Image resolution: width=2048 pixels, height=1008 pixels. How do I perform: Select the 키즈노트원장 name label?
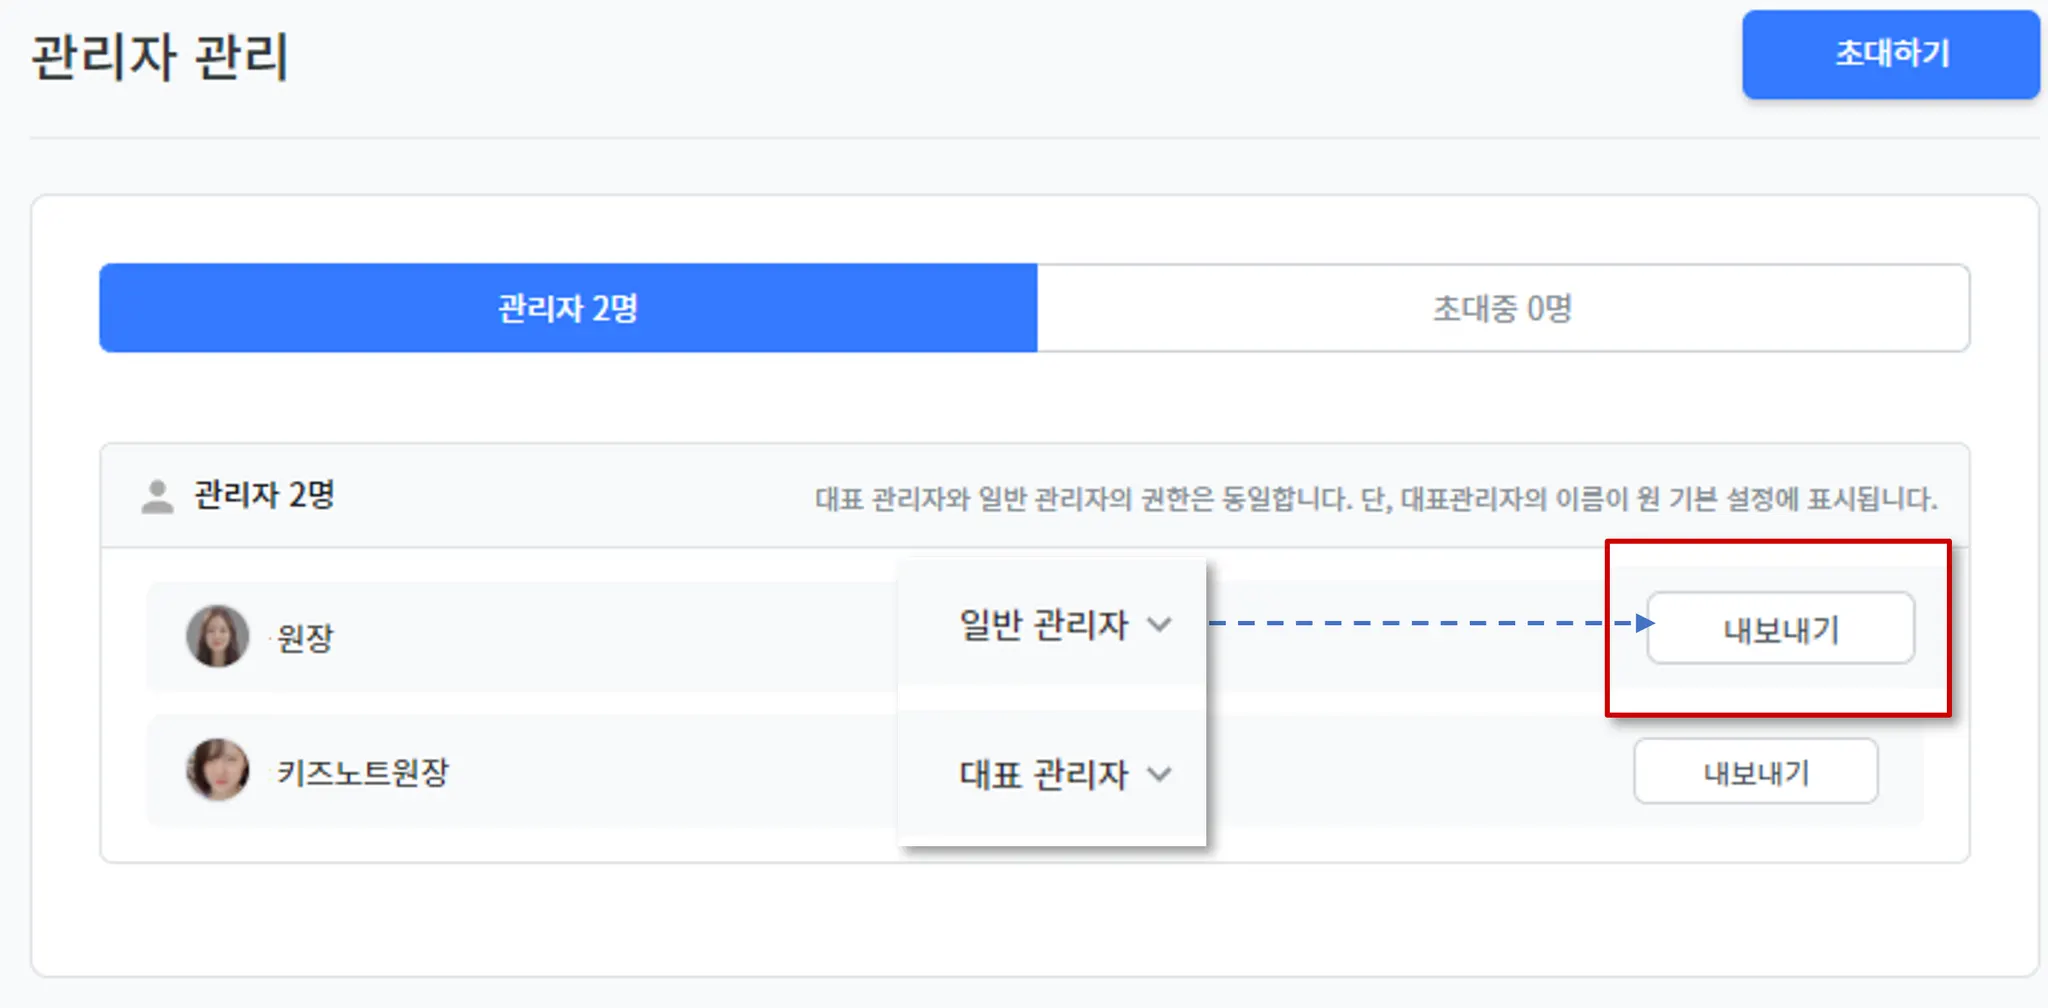pos(363,772)
